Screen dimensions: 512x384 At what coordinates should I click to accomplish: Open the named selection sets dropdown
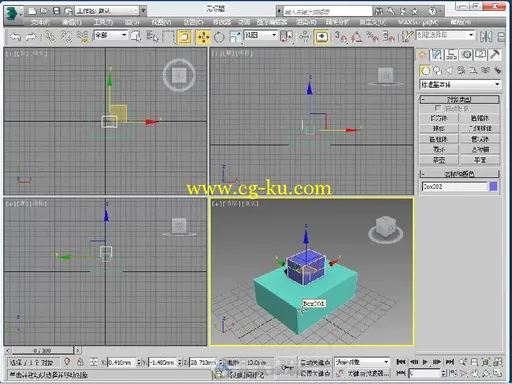tap(445, 35)
